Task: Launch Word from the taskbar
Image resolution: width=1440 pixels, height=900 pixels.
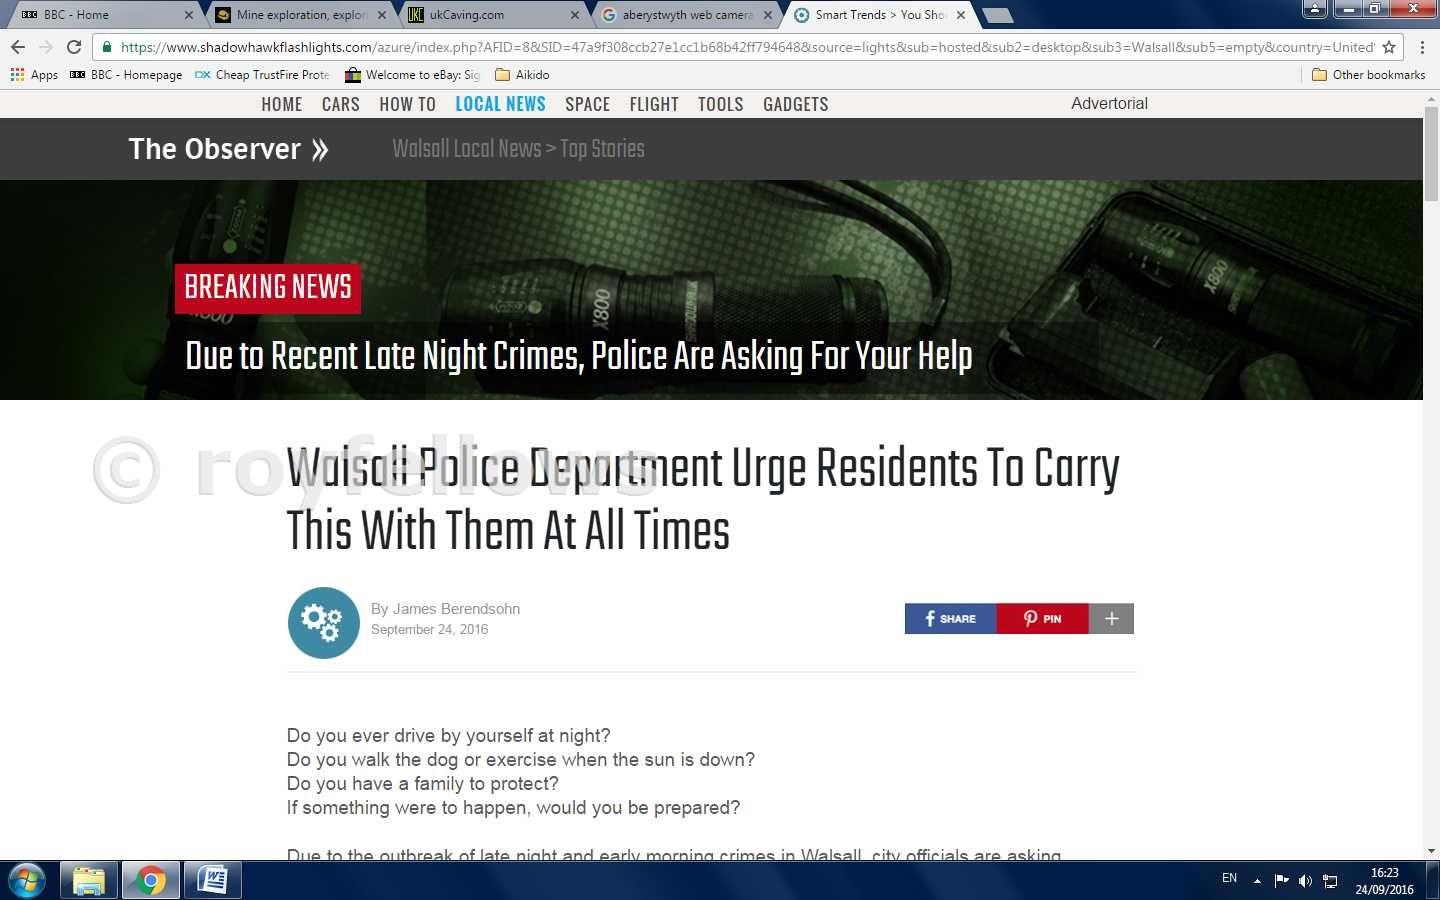Action: point(212,880)
